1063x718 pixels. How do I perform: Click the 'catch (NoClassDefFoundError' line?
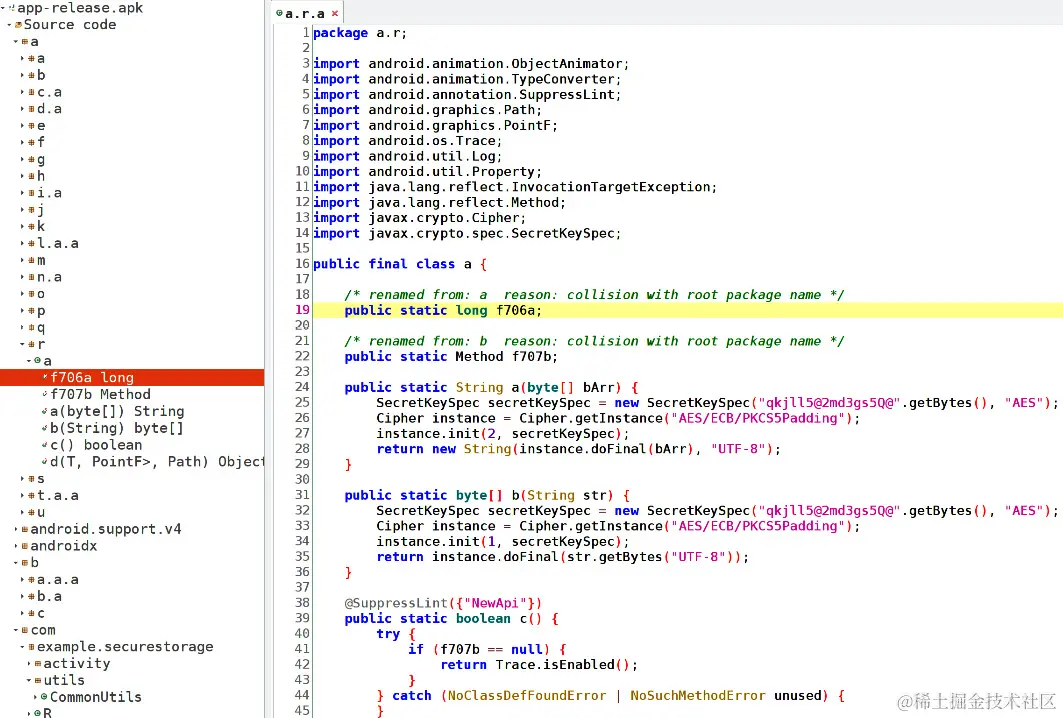pyautogui.click(x=610, y=696)
